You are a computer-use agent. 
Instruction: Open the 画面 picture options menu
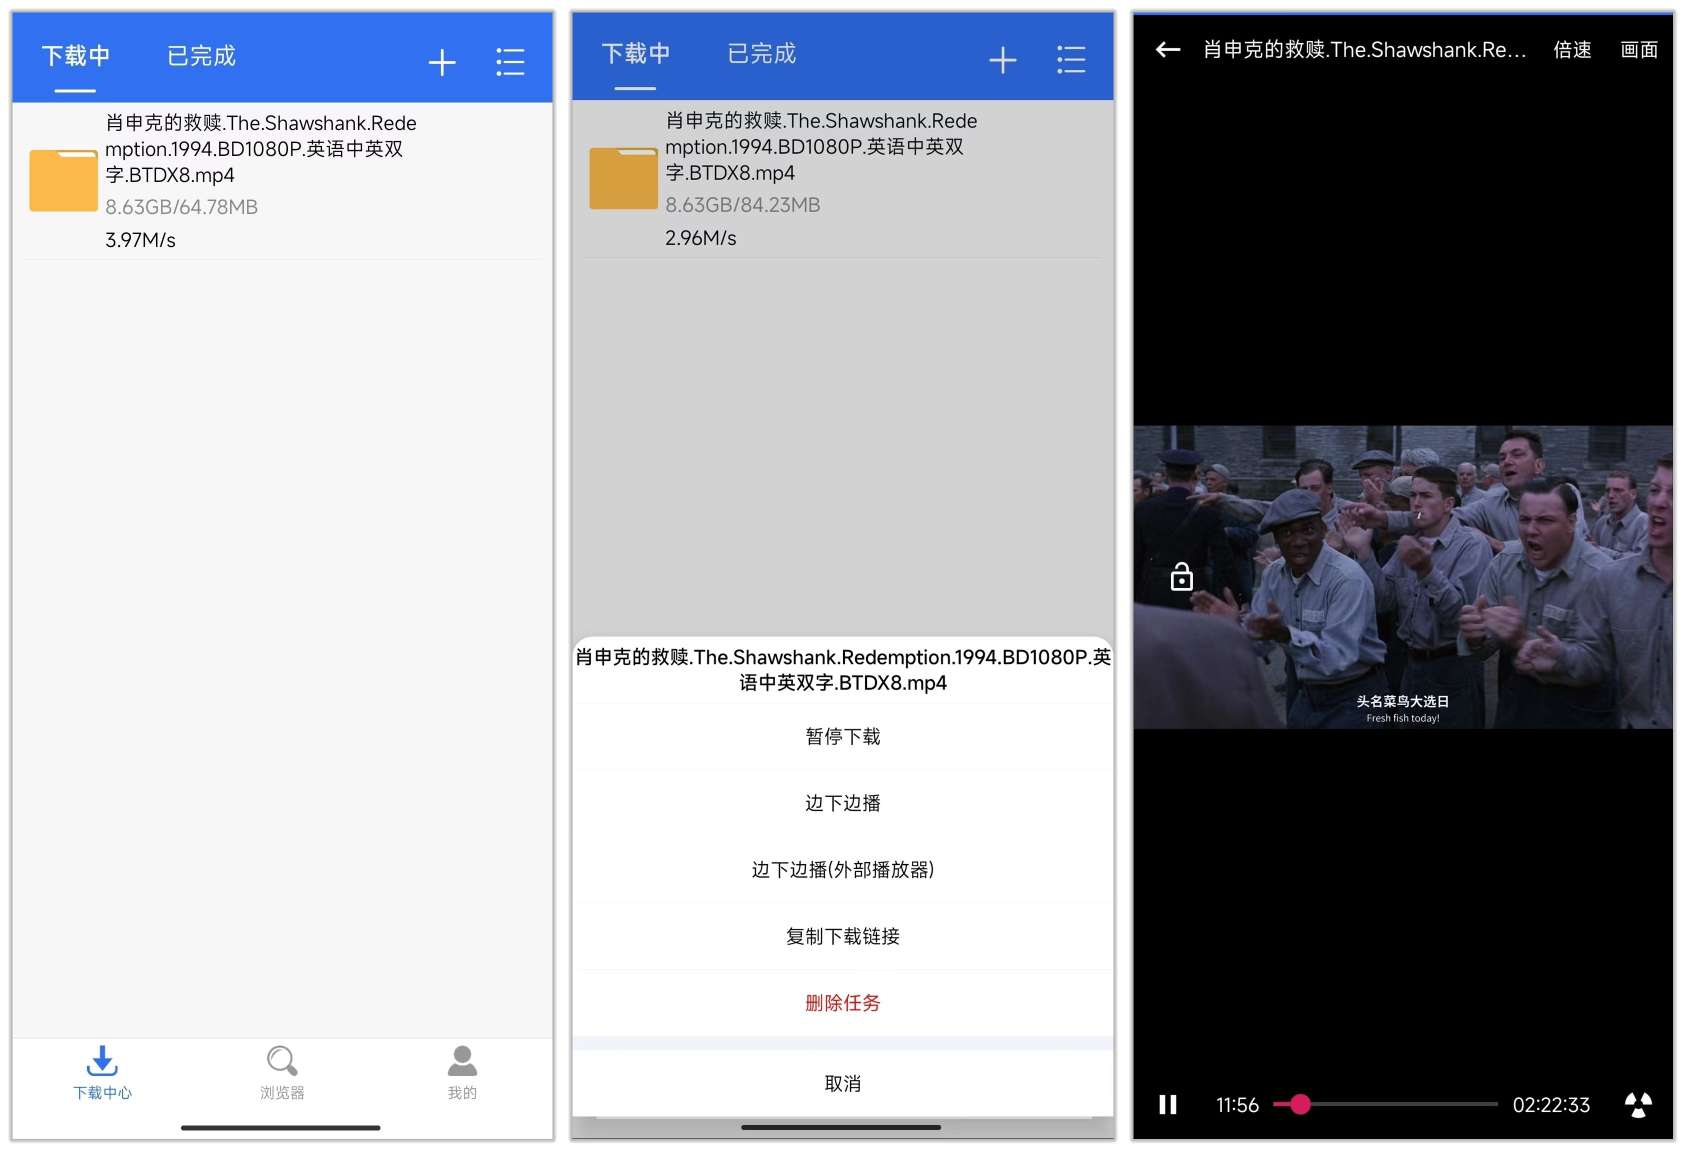tap(1639, 50)
